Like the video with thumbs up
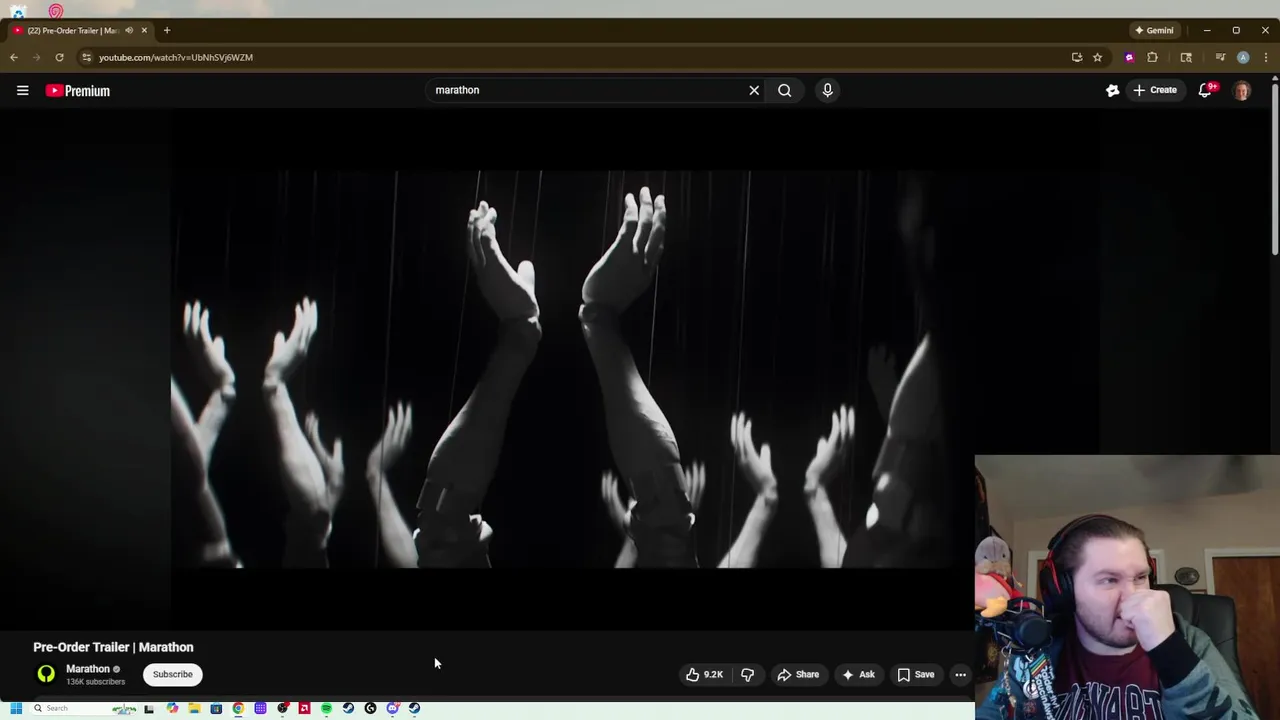 tap(704, 675)
